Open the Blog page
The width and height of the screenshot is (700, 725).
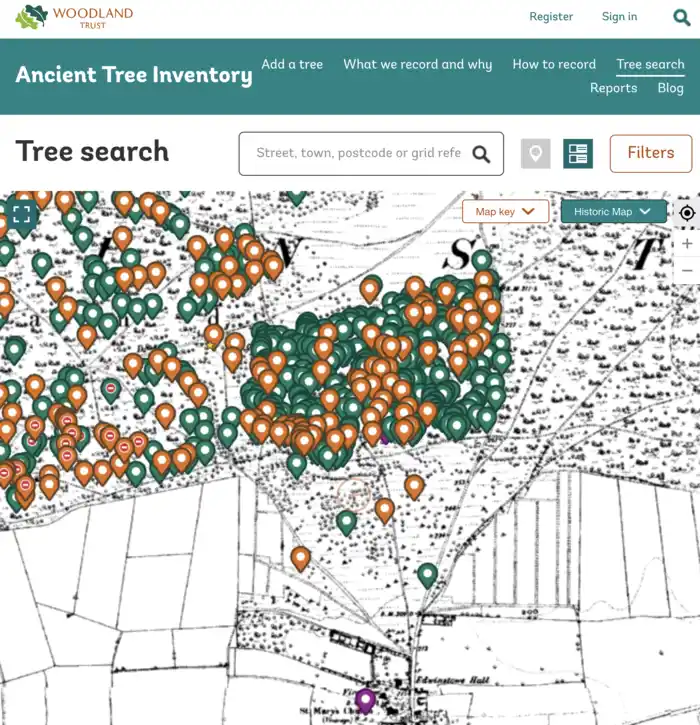click(x=670, y=88)
